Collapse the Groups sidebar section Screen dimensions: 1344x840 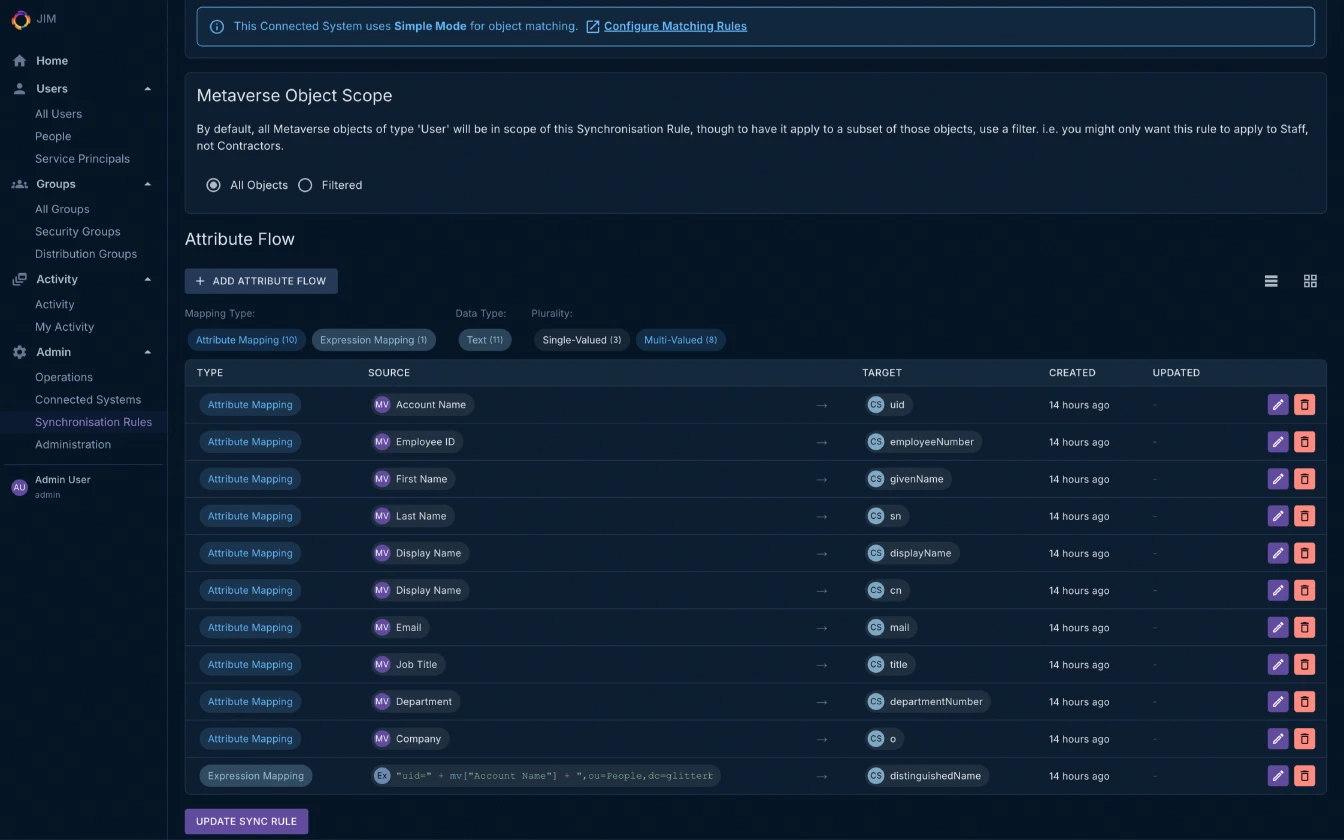click(x=148, y=184)
